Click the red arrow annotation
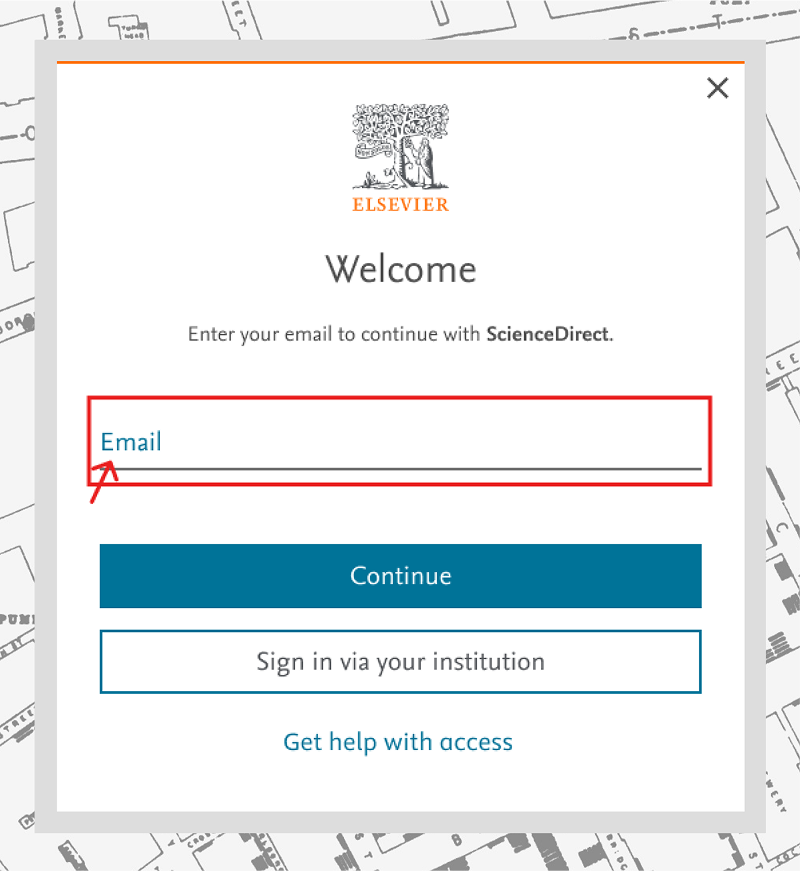800x871 pixels. (103, 481)
